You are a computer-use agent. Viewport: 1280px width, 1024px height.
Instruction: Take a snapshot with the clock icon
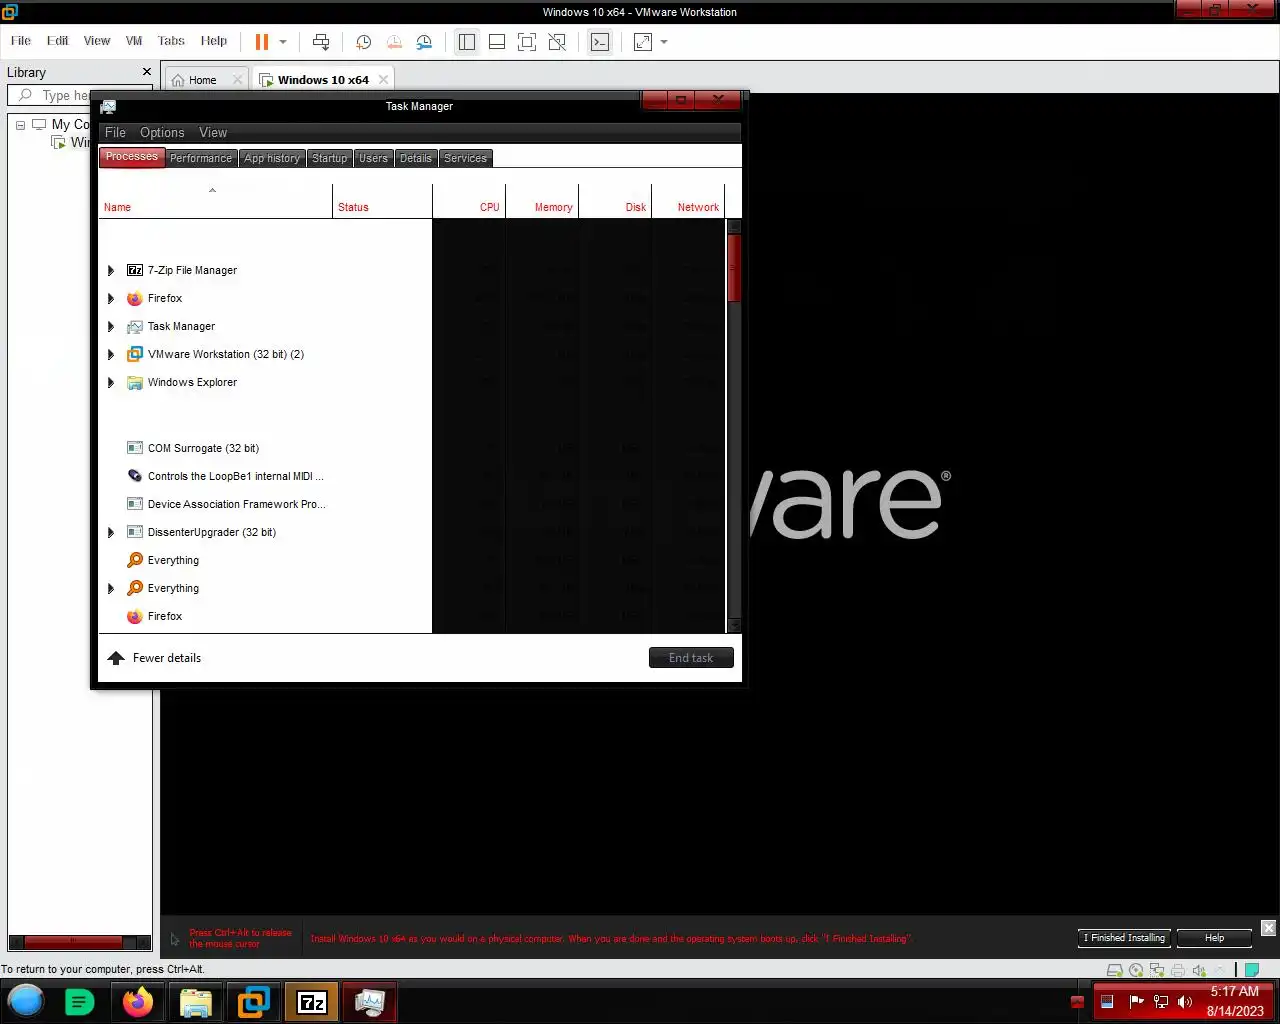pos(364,42)
